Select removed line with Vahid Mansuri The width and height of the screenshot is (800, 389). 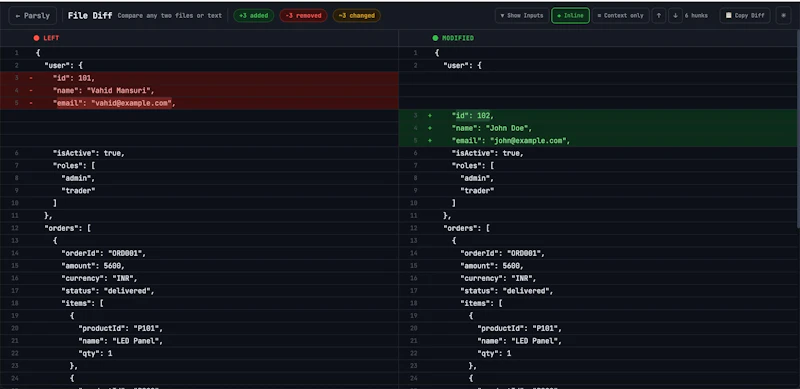(199, 90)
